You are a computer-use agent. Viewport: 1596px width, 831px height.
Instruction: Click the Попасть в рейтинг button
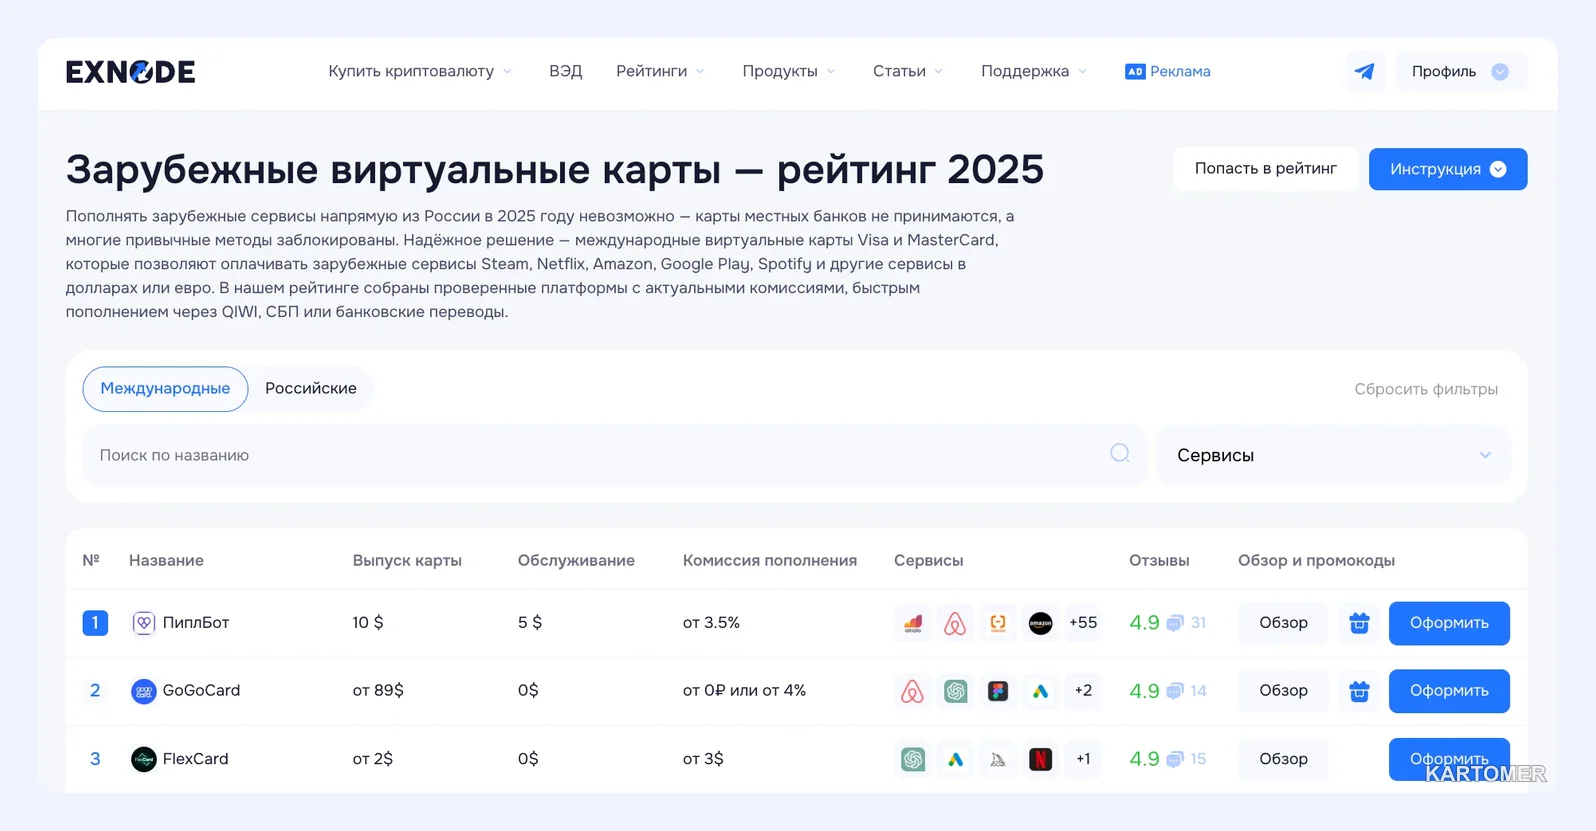1266,169
